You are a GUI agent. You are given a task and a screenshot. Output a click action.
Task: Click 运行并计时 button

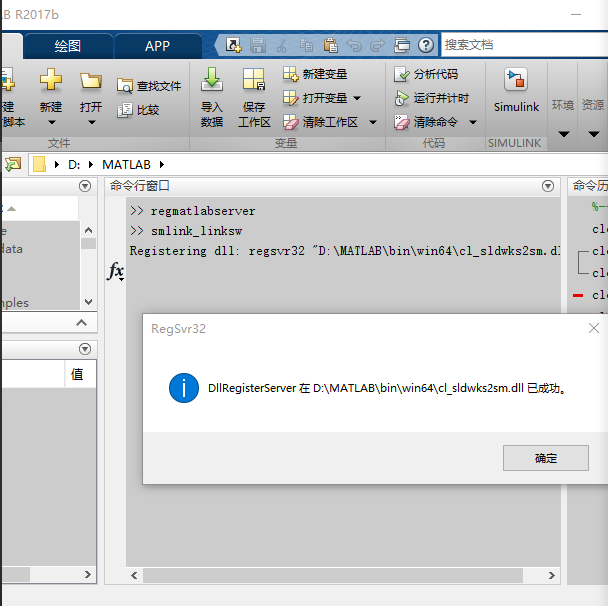pyautogui.click(x=431, y=98)
